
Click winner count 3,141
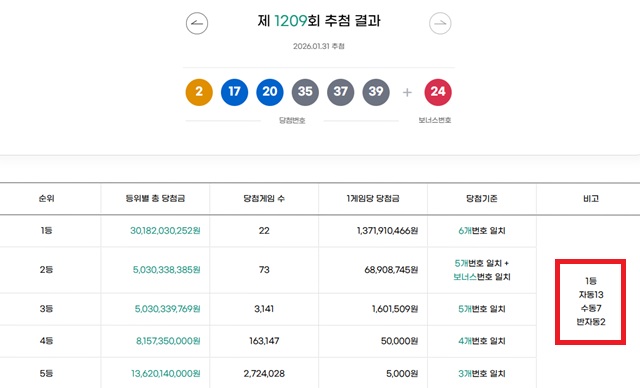[264, 309]
